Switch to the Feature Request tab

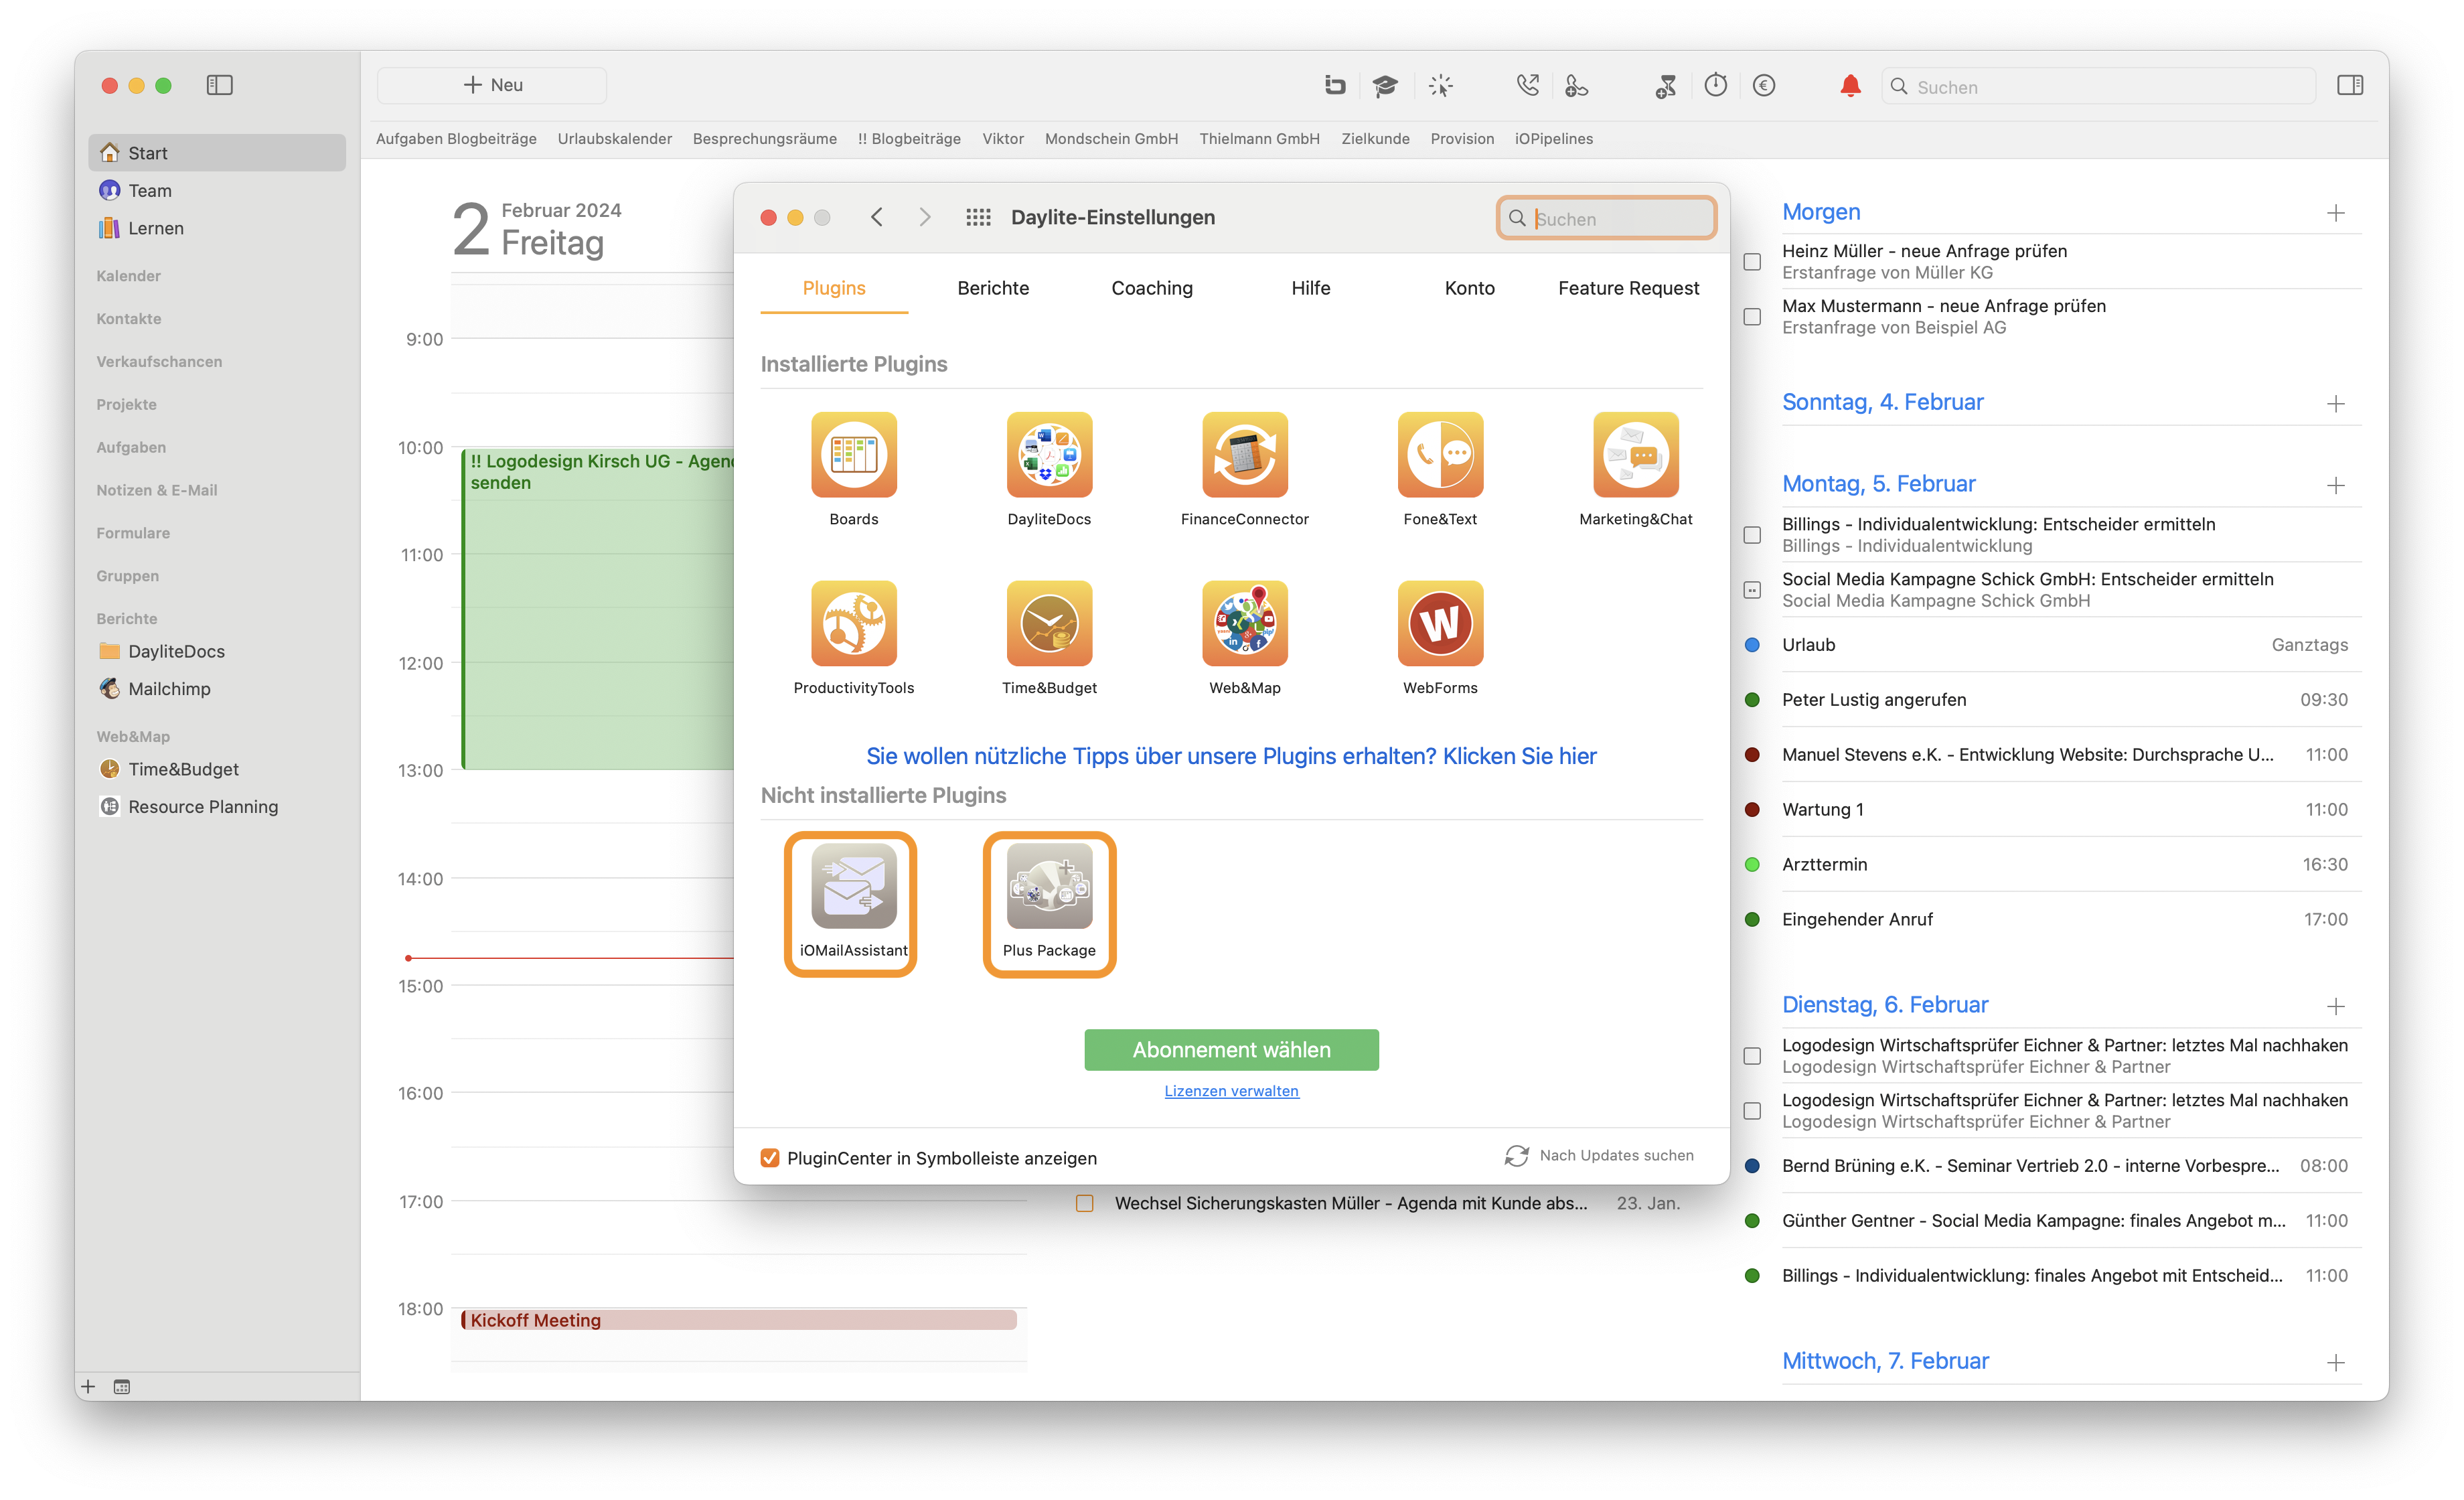1628,288
